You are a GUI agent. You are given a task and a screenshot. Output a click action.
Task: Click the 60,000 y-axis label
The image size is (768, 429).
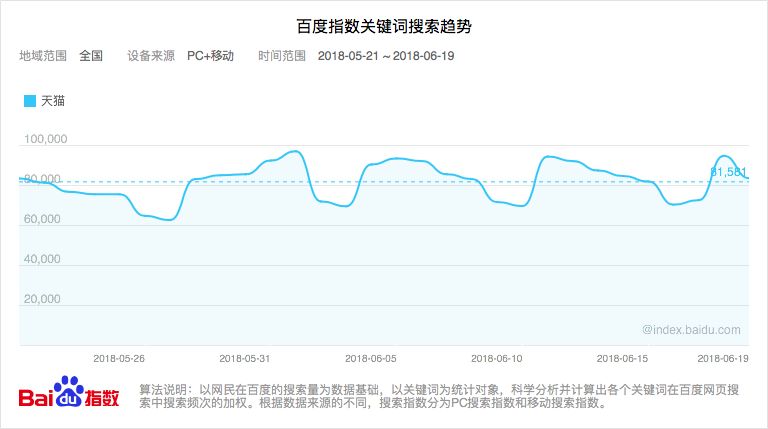coord(42,219)
